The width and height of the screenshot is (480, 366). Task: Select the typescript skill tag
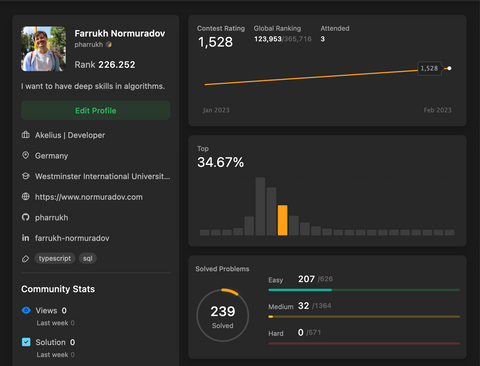click(x=55, y=258)
